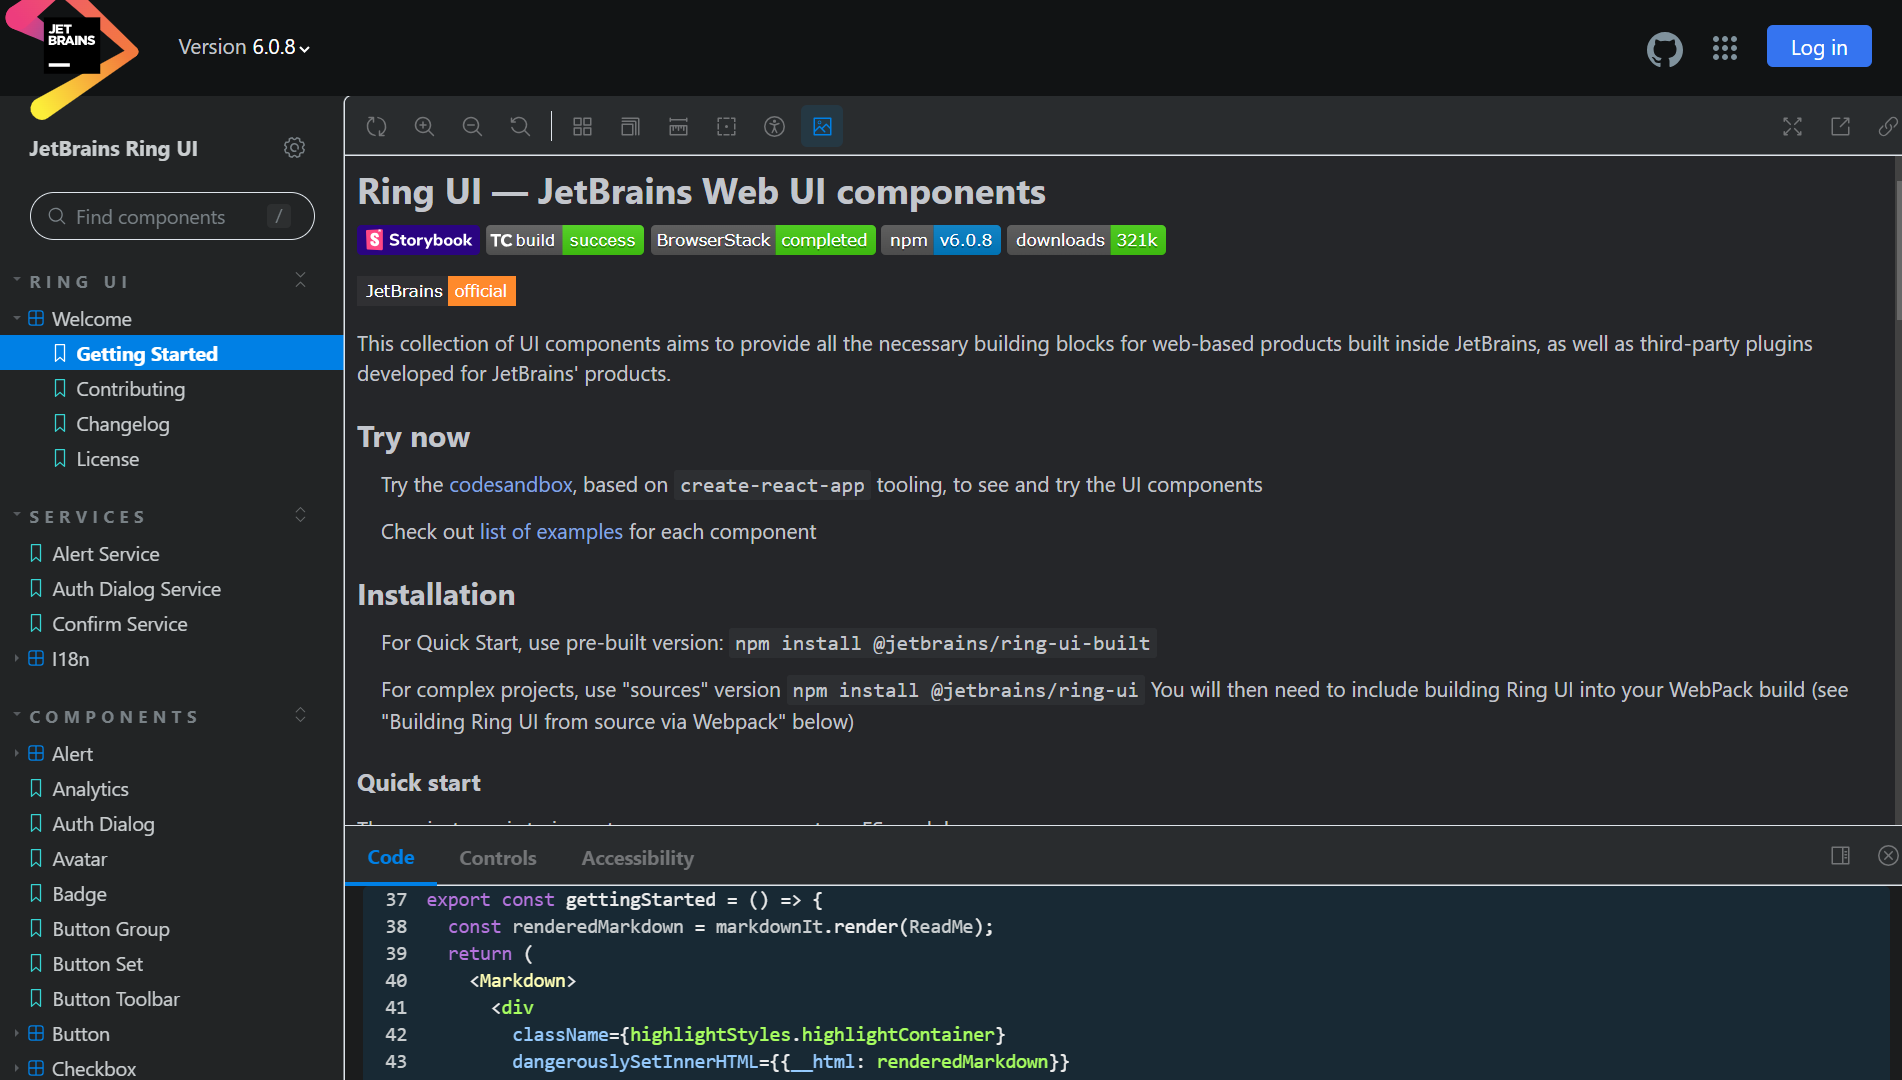Toggle the outline dashed-square icon

coord(726,127)
